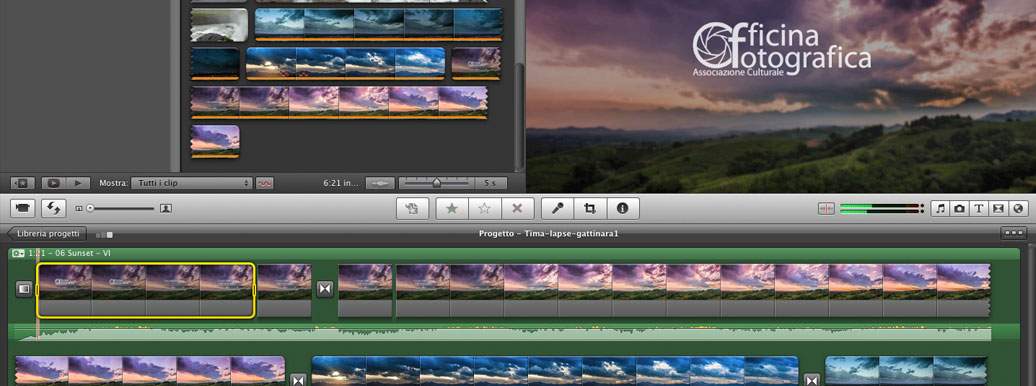Toggle the red excessive-shake squiggle button
The height and width of the screenshot is (386, 1036).
pyautogui.click(x=265, y=183)
